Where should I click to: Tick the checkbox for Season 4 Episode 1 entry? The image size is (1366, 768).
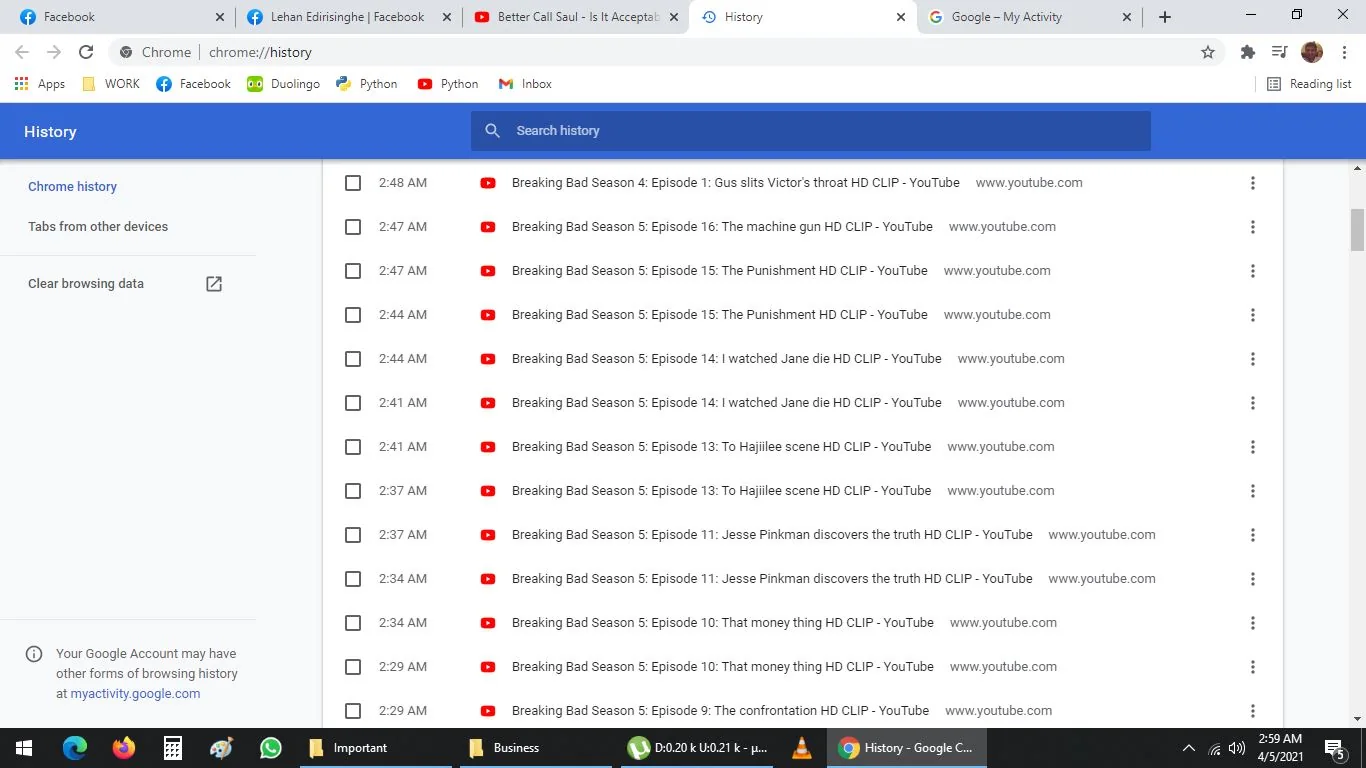353,183
